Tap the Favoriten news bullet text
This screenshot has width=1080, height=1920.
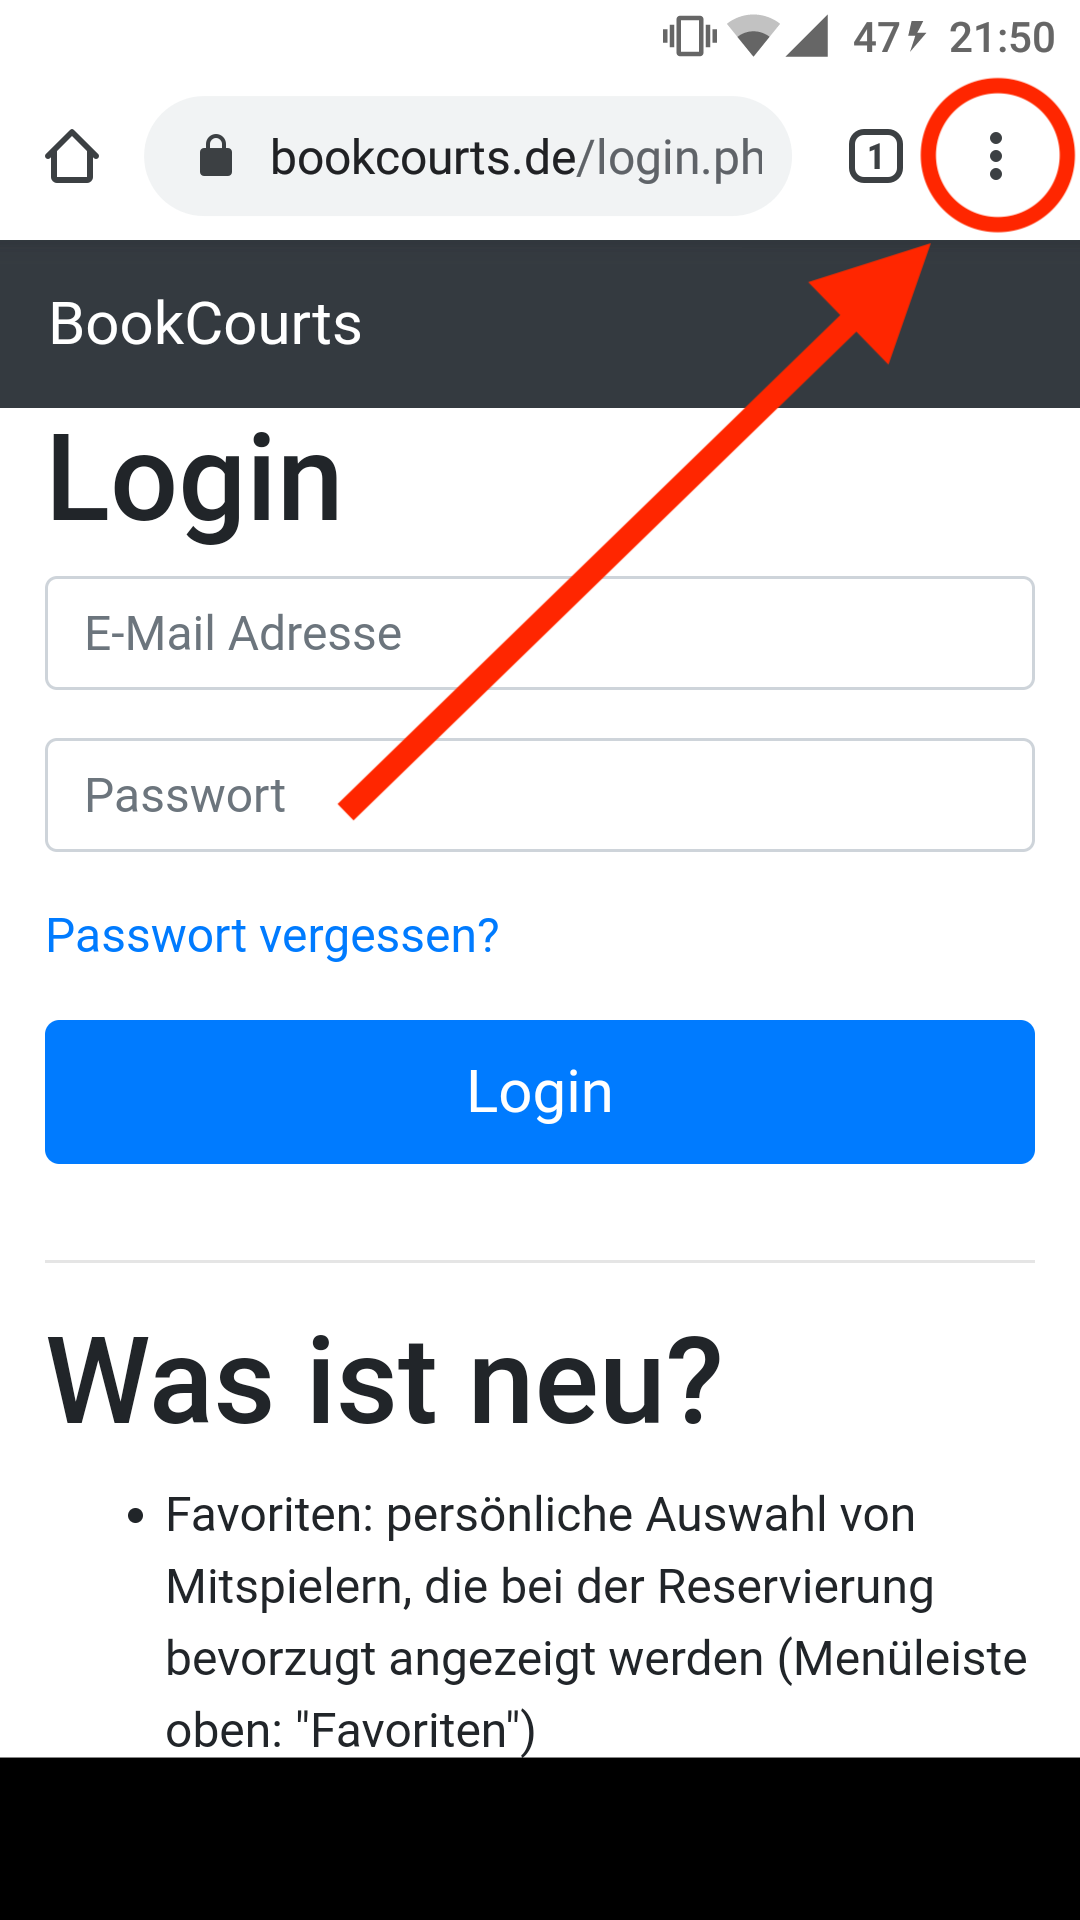596,1622
